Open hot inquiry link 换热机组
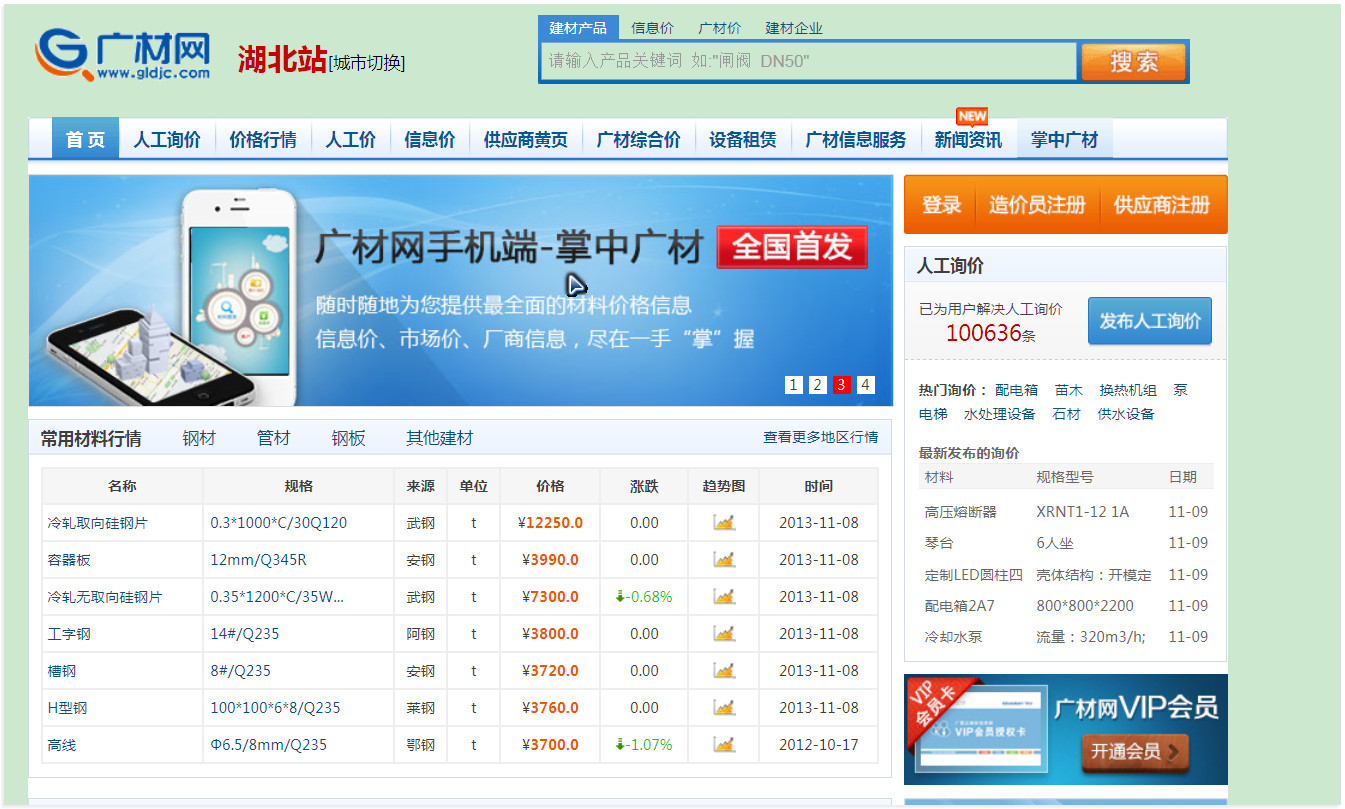This screenshot has width=1345, height=809. point(1128,390)
